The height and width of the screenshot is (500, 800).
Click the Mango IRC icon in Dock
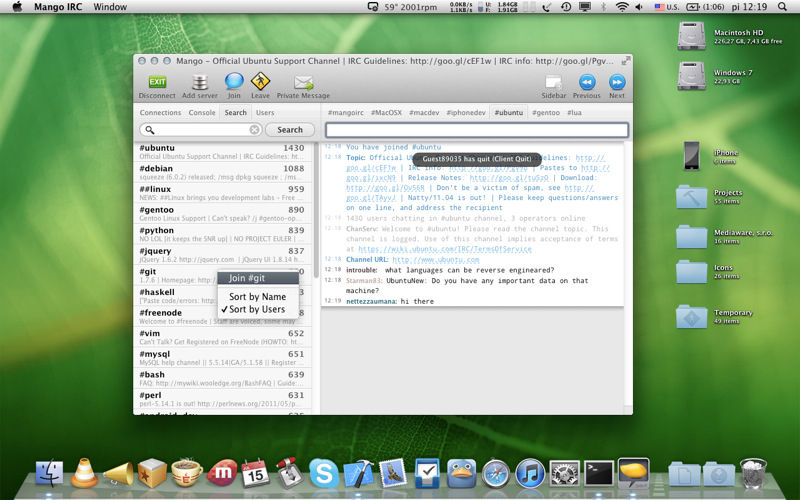click(x=634, y=472)
